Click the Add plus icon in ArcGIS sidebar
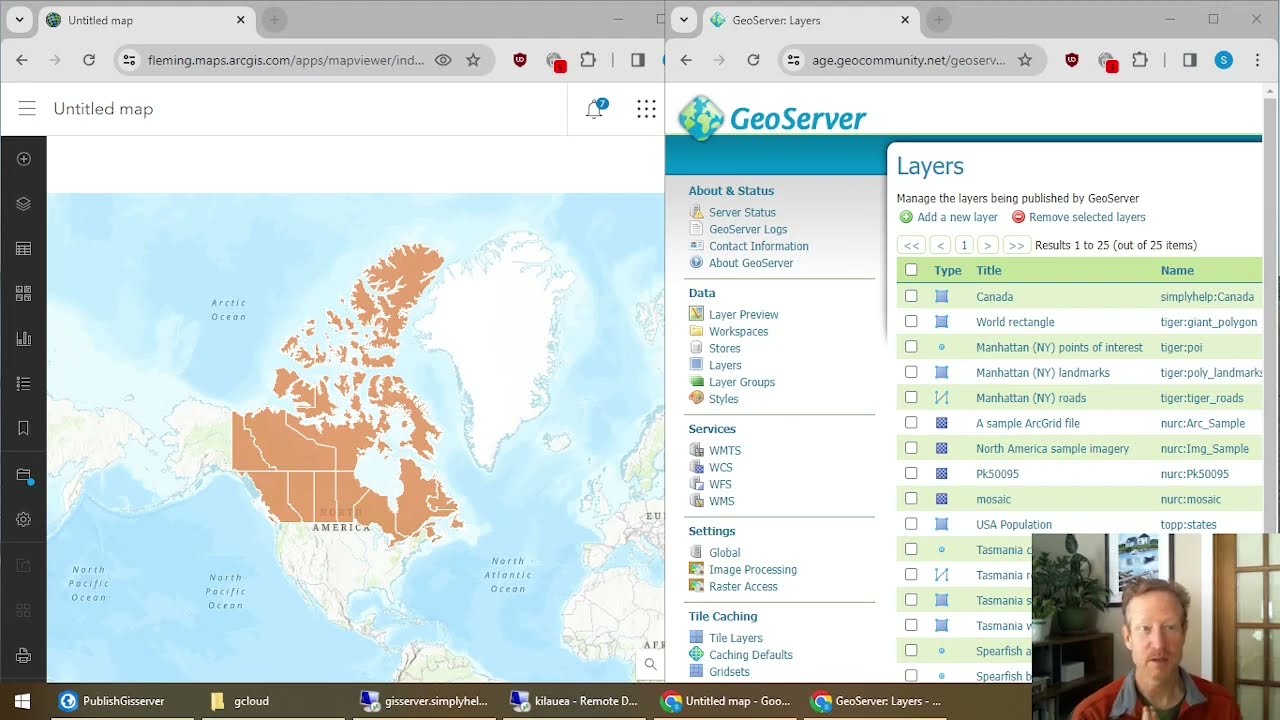 click(x=24, y=159)
